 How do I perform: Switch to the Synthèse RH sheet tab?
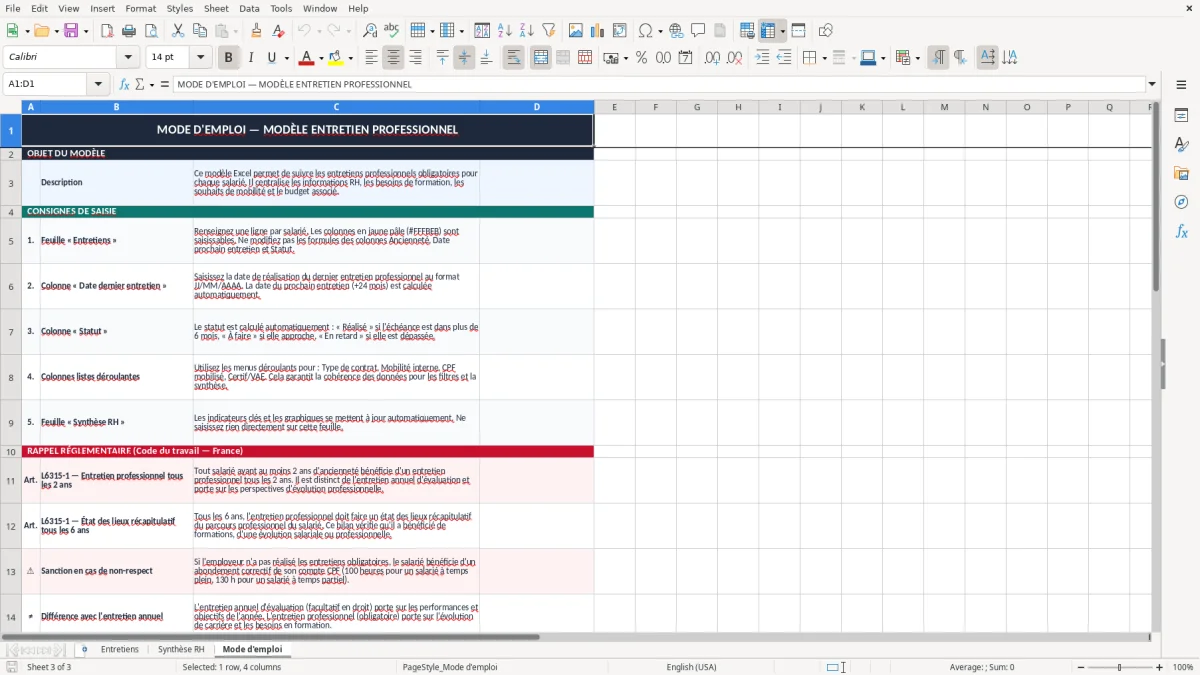click(x=181, y=649)
